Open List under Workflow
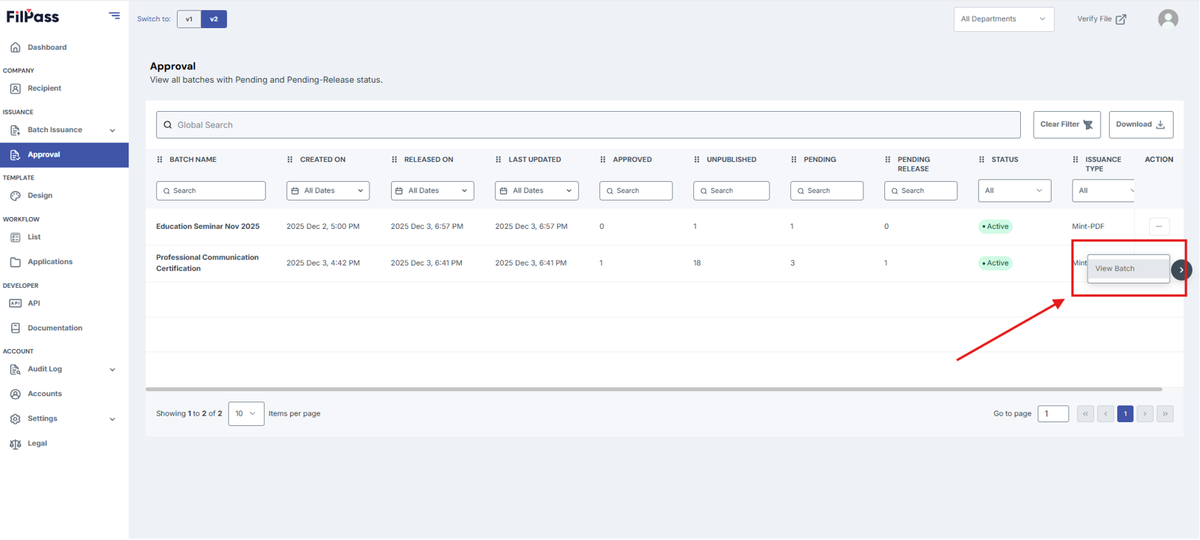The image size is (1200, 540). pos(34,237)
